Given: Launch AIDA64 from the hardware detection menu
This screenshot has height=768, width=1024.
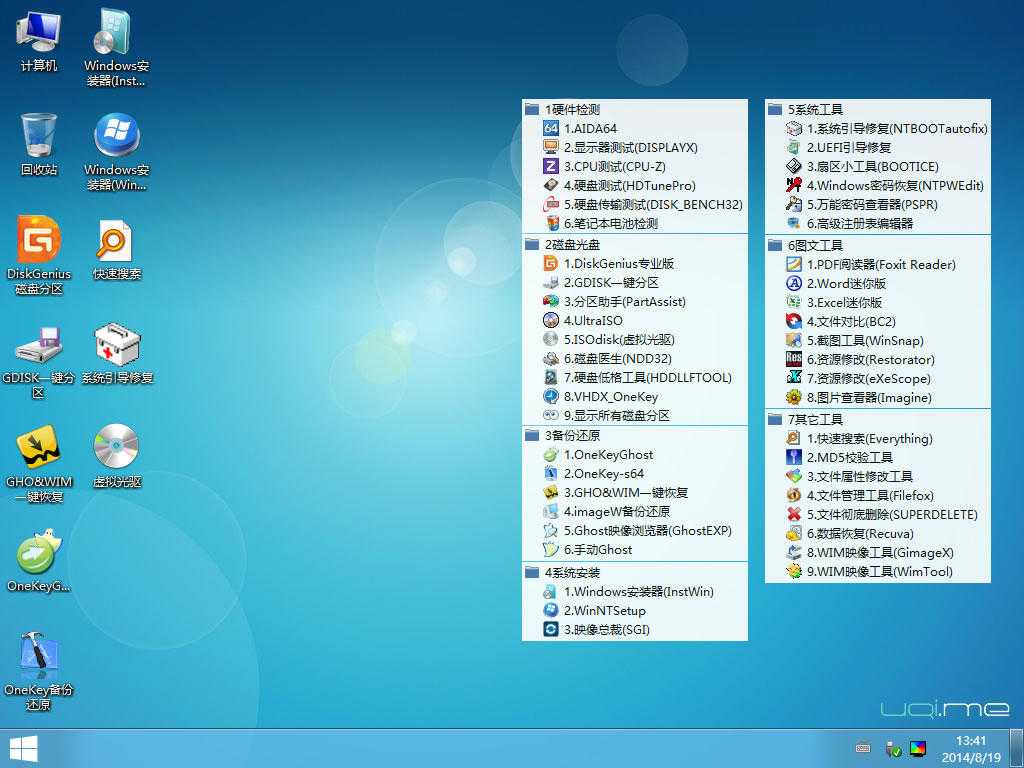Looking at the screenshot, I should click(x=590, y=128).
